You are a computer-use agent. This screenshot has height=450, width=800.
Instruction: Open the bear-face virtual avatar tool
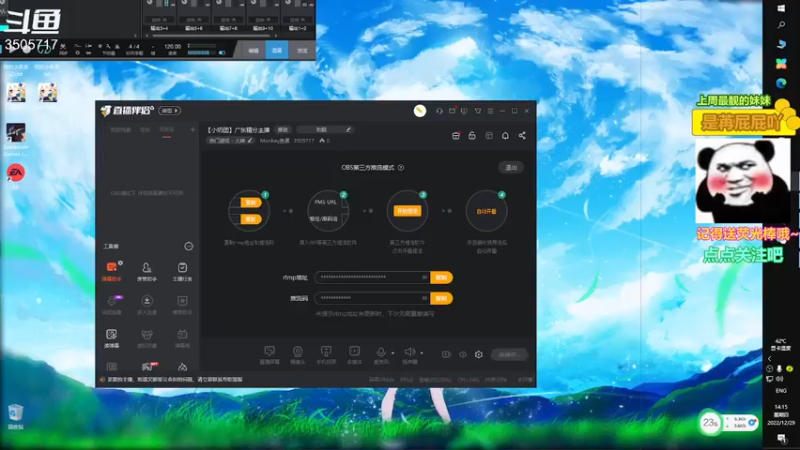pos(147,338)
